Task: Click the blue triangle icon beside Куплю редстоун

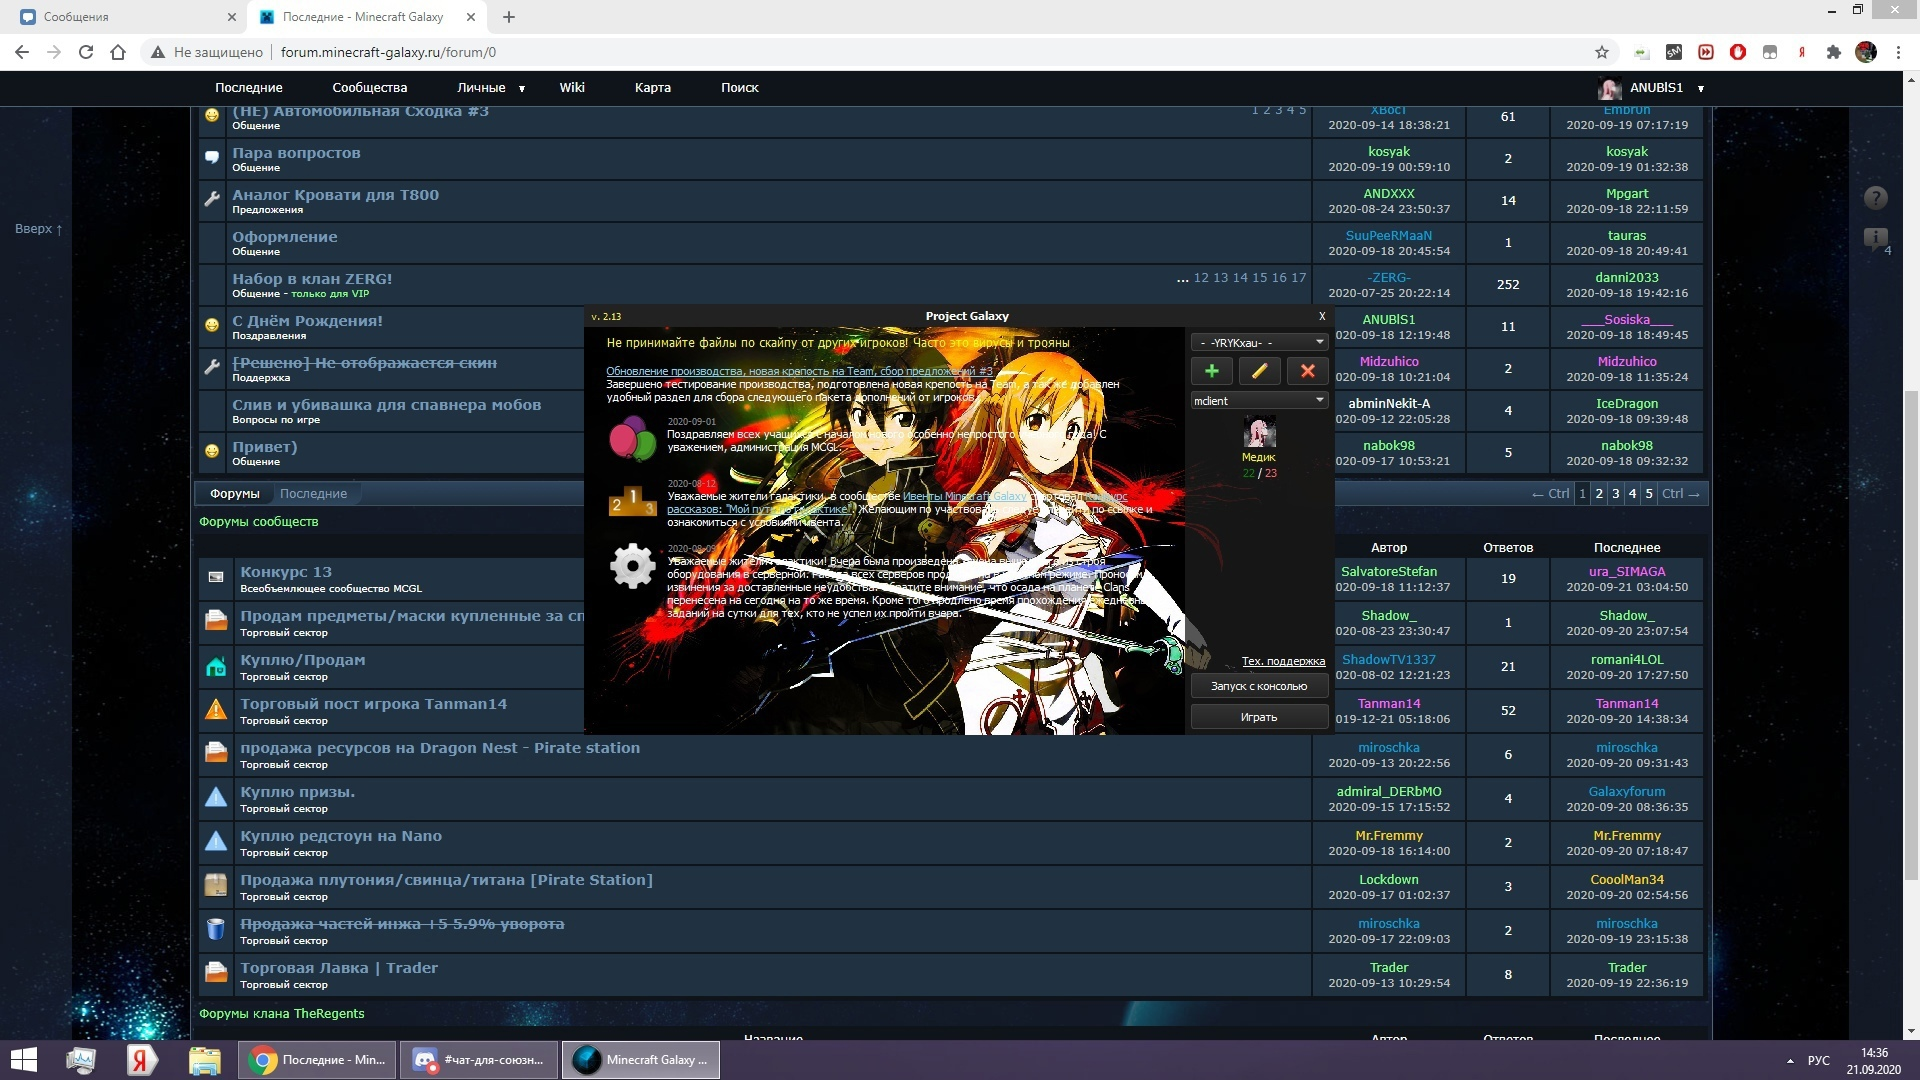Action: point(216,842)
